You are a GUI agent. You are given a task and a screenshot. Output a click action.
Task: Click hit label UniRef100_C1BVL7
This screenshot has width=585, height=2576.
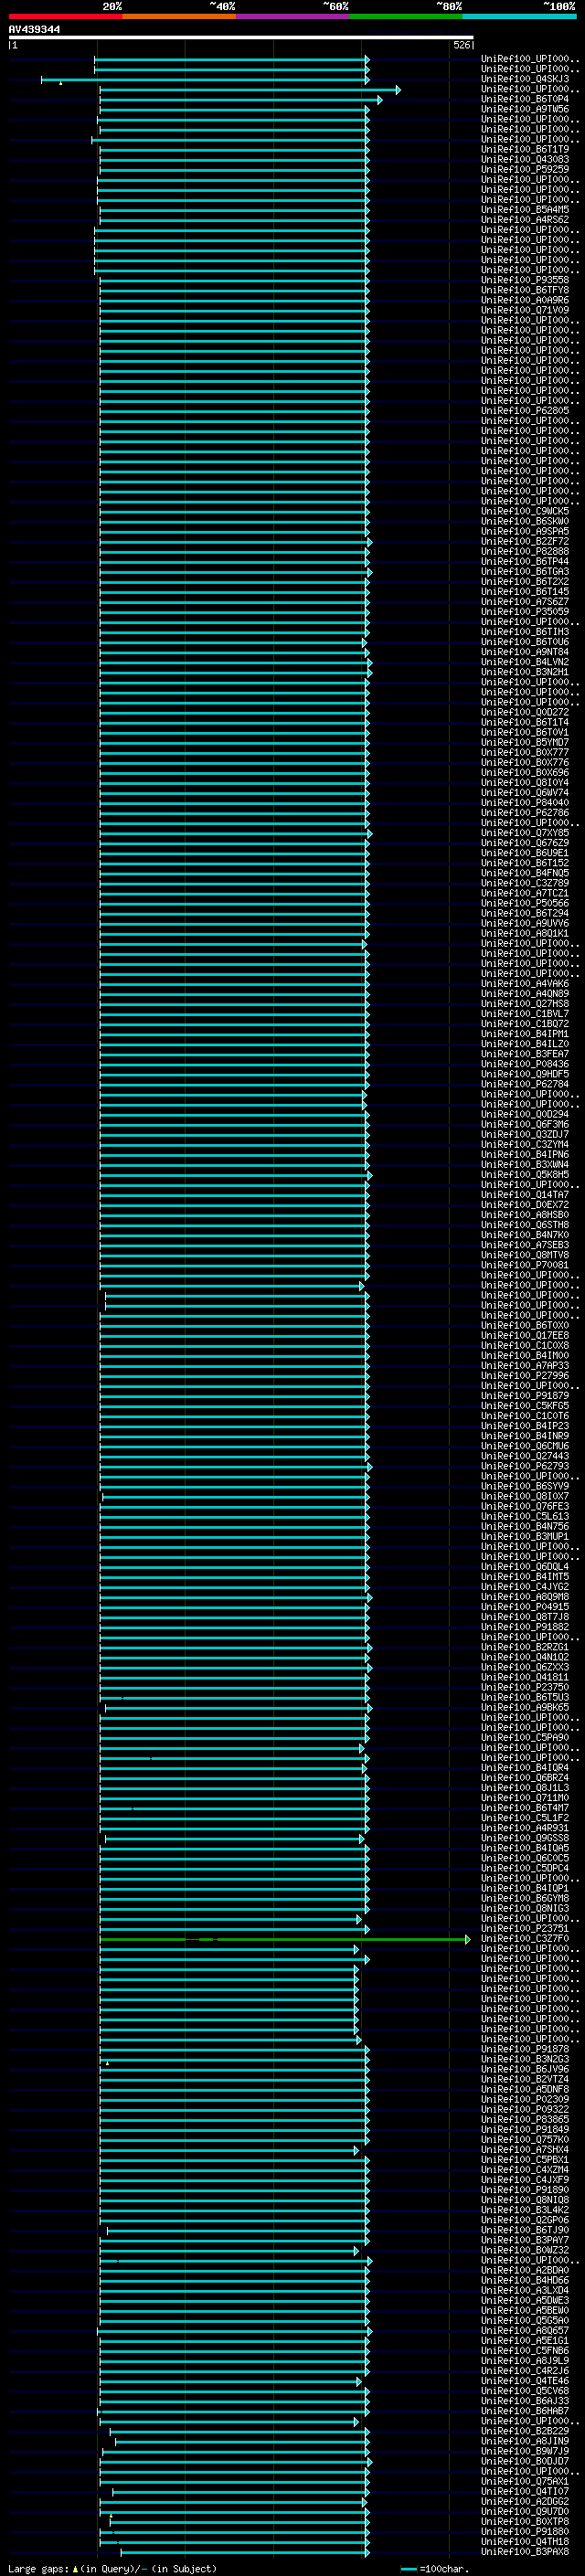[x=525, y=1013]
